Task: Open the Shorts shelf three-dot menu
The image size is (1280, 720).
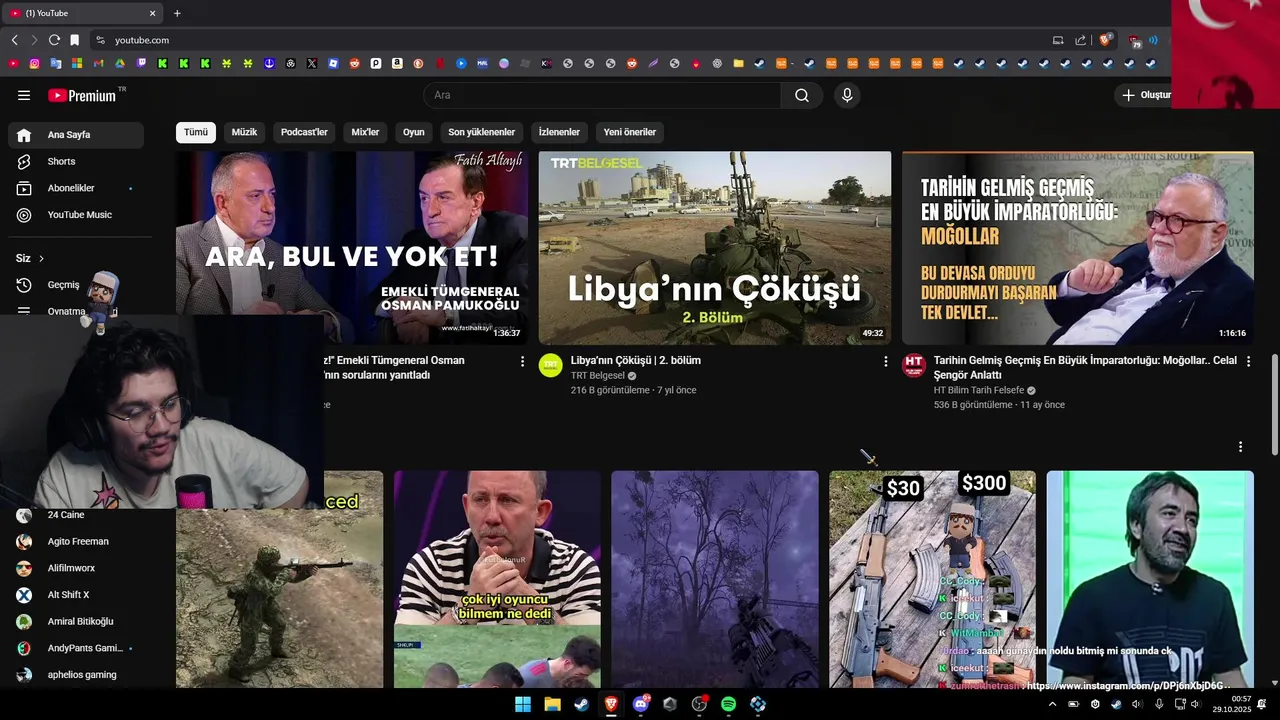Action: pos(1240,447)
